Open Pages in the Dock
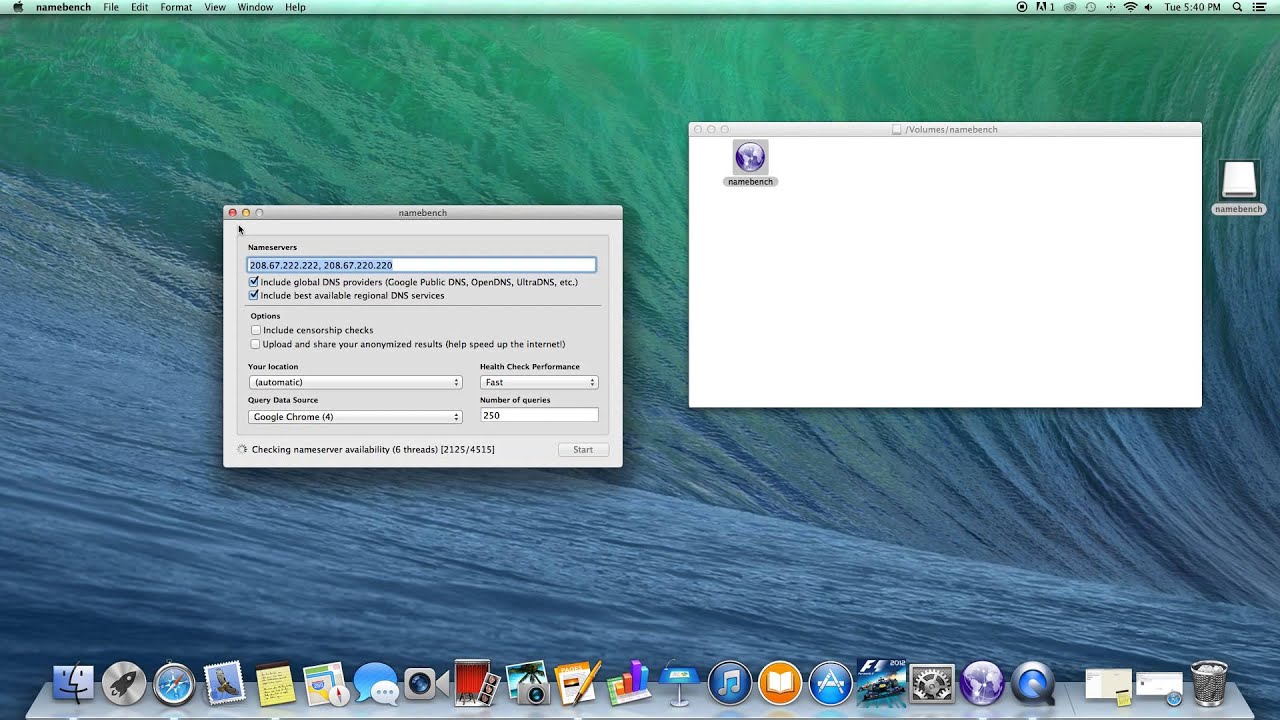 pyautogui.click(x=578, y=683)
